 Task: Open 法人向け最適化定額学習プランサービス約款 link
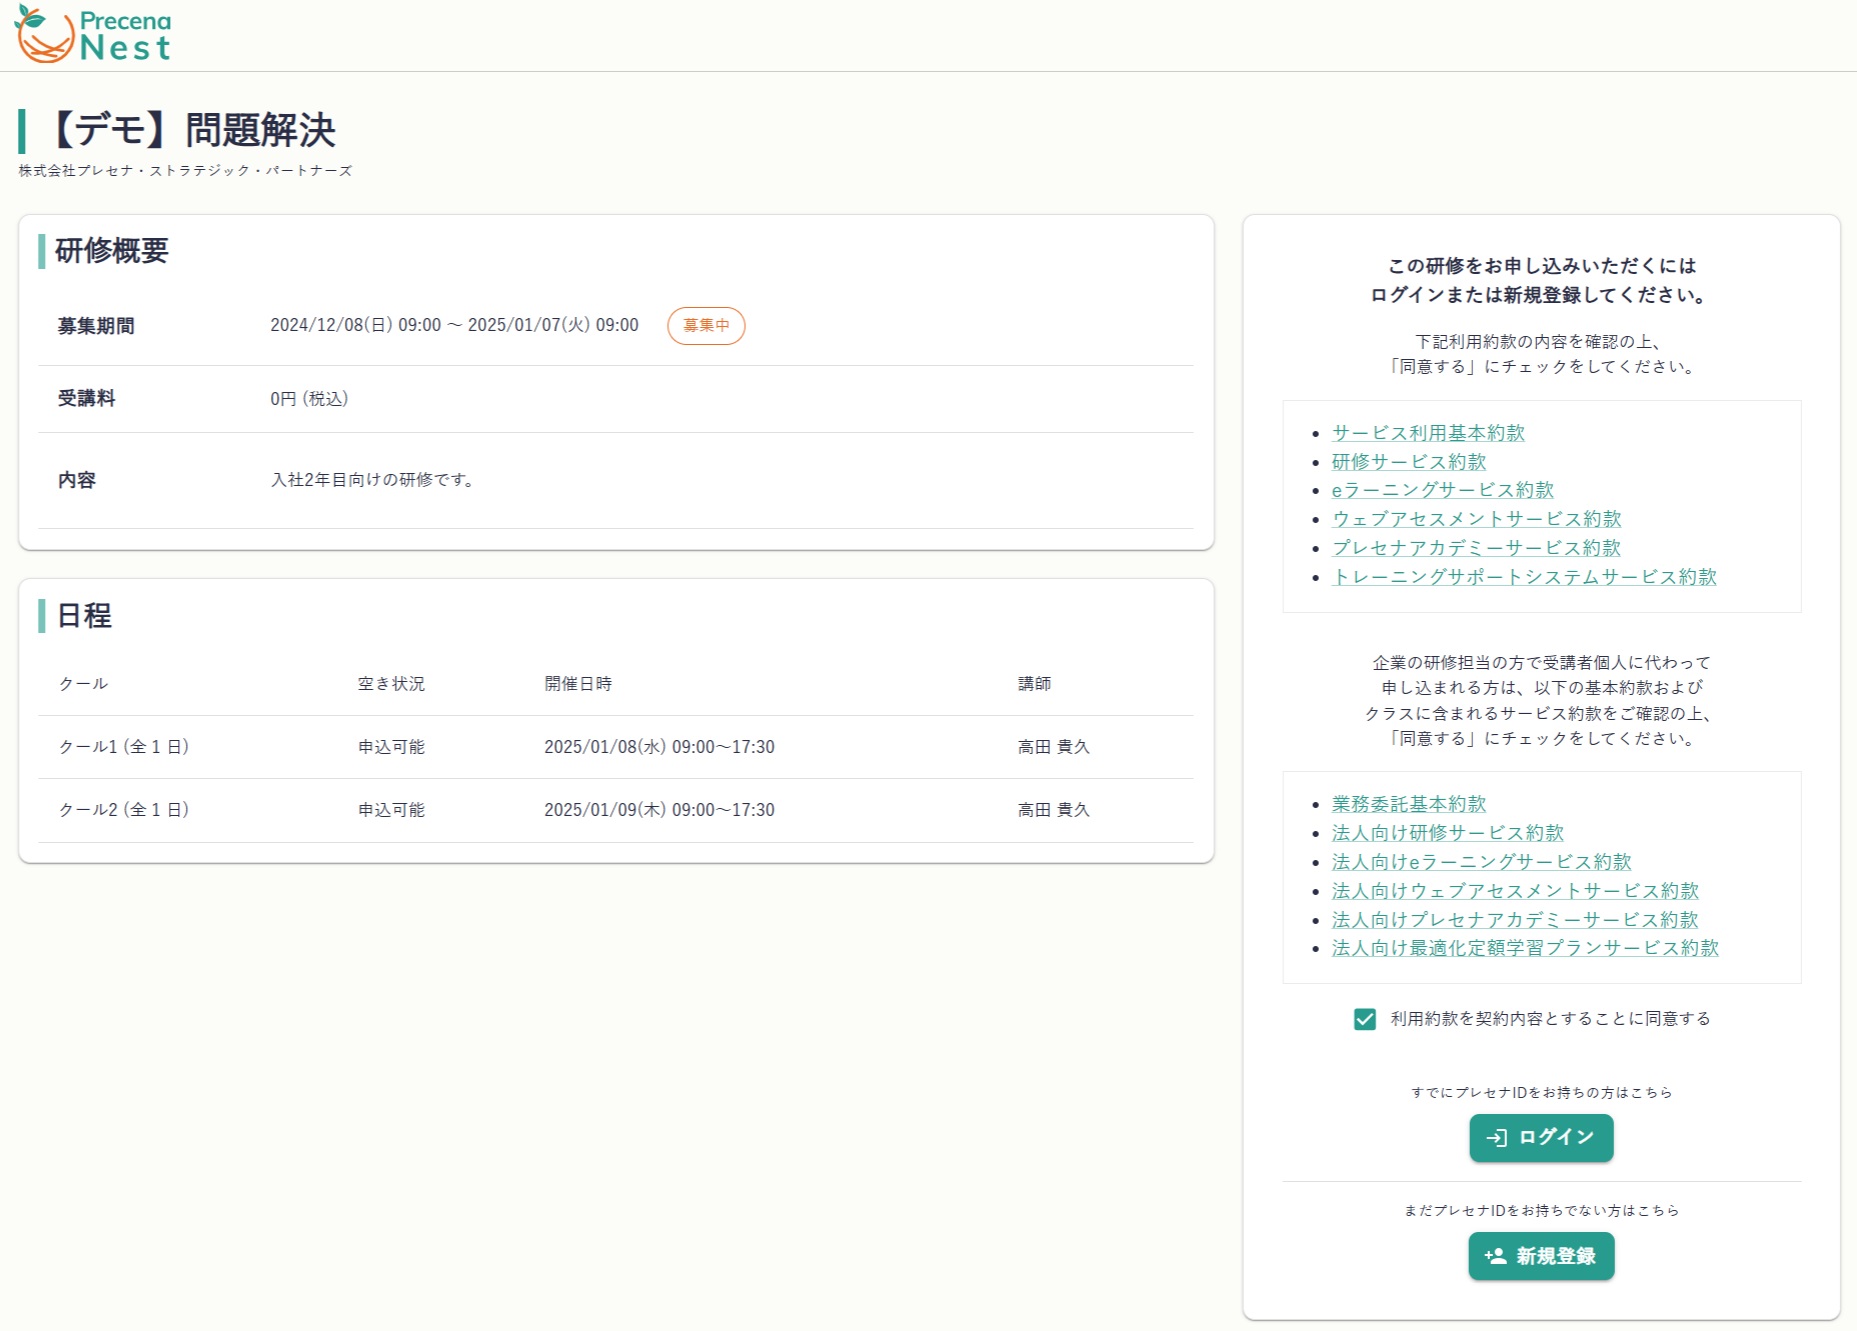point(1525,948)
